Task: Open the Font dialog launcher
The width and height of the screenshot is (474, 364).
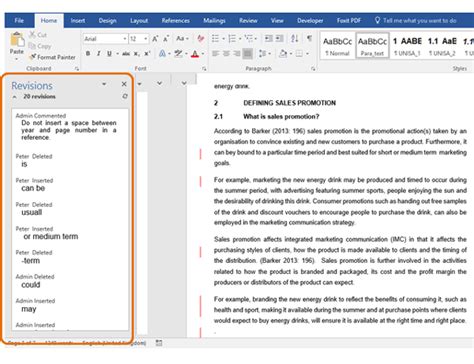Action: tap(204, 69)
